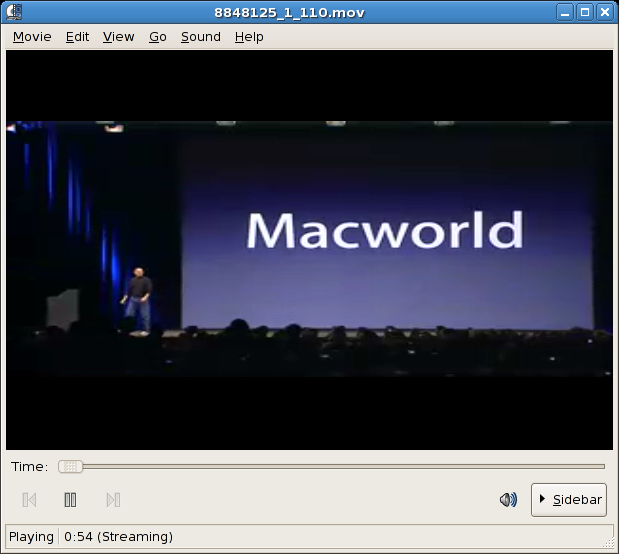The width and height of the screenshot is (619, 554).
Task: Click the volume speaker icon
Action: pyautogui.click(x=508, y=500)
